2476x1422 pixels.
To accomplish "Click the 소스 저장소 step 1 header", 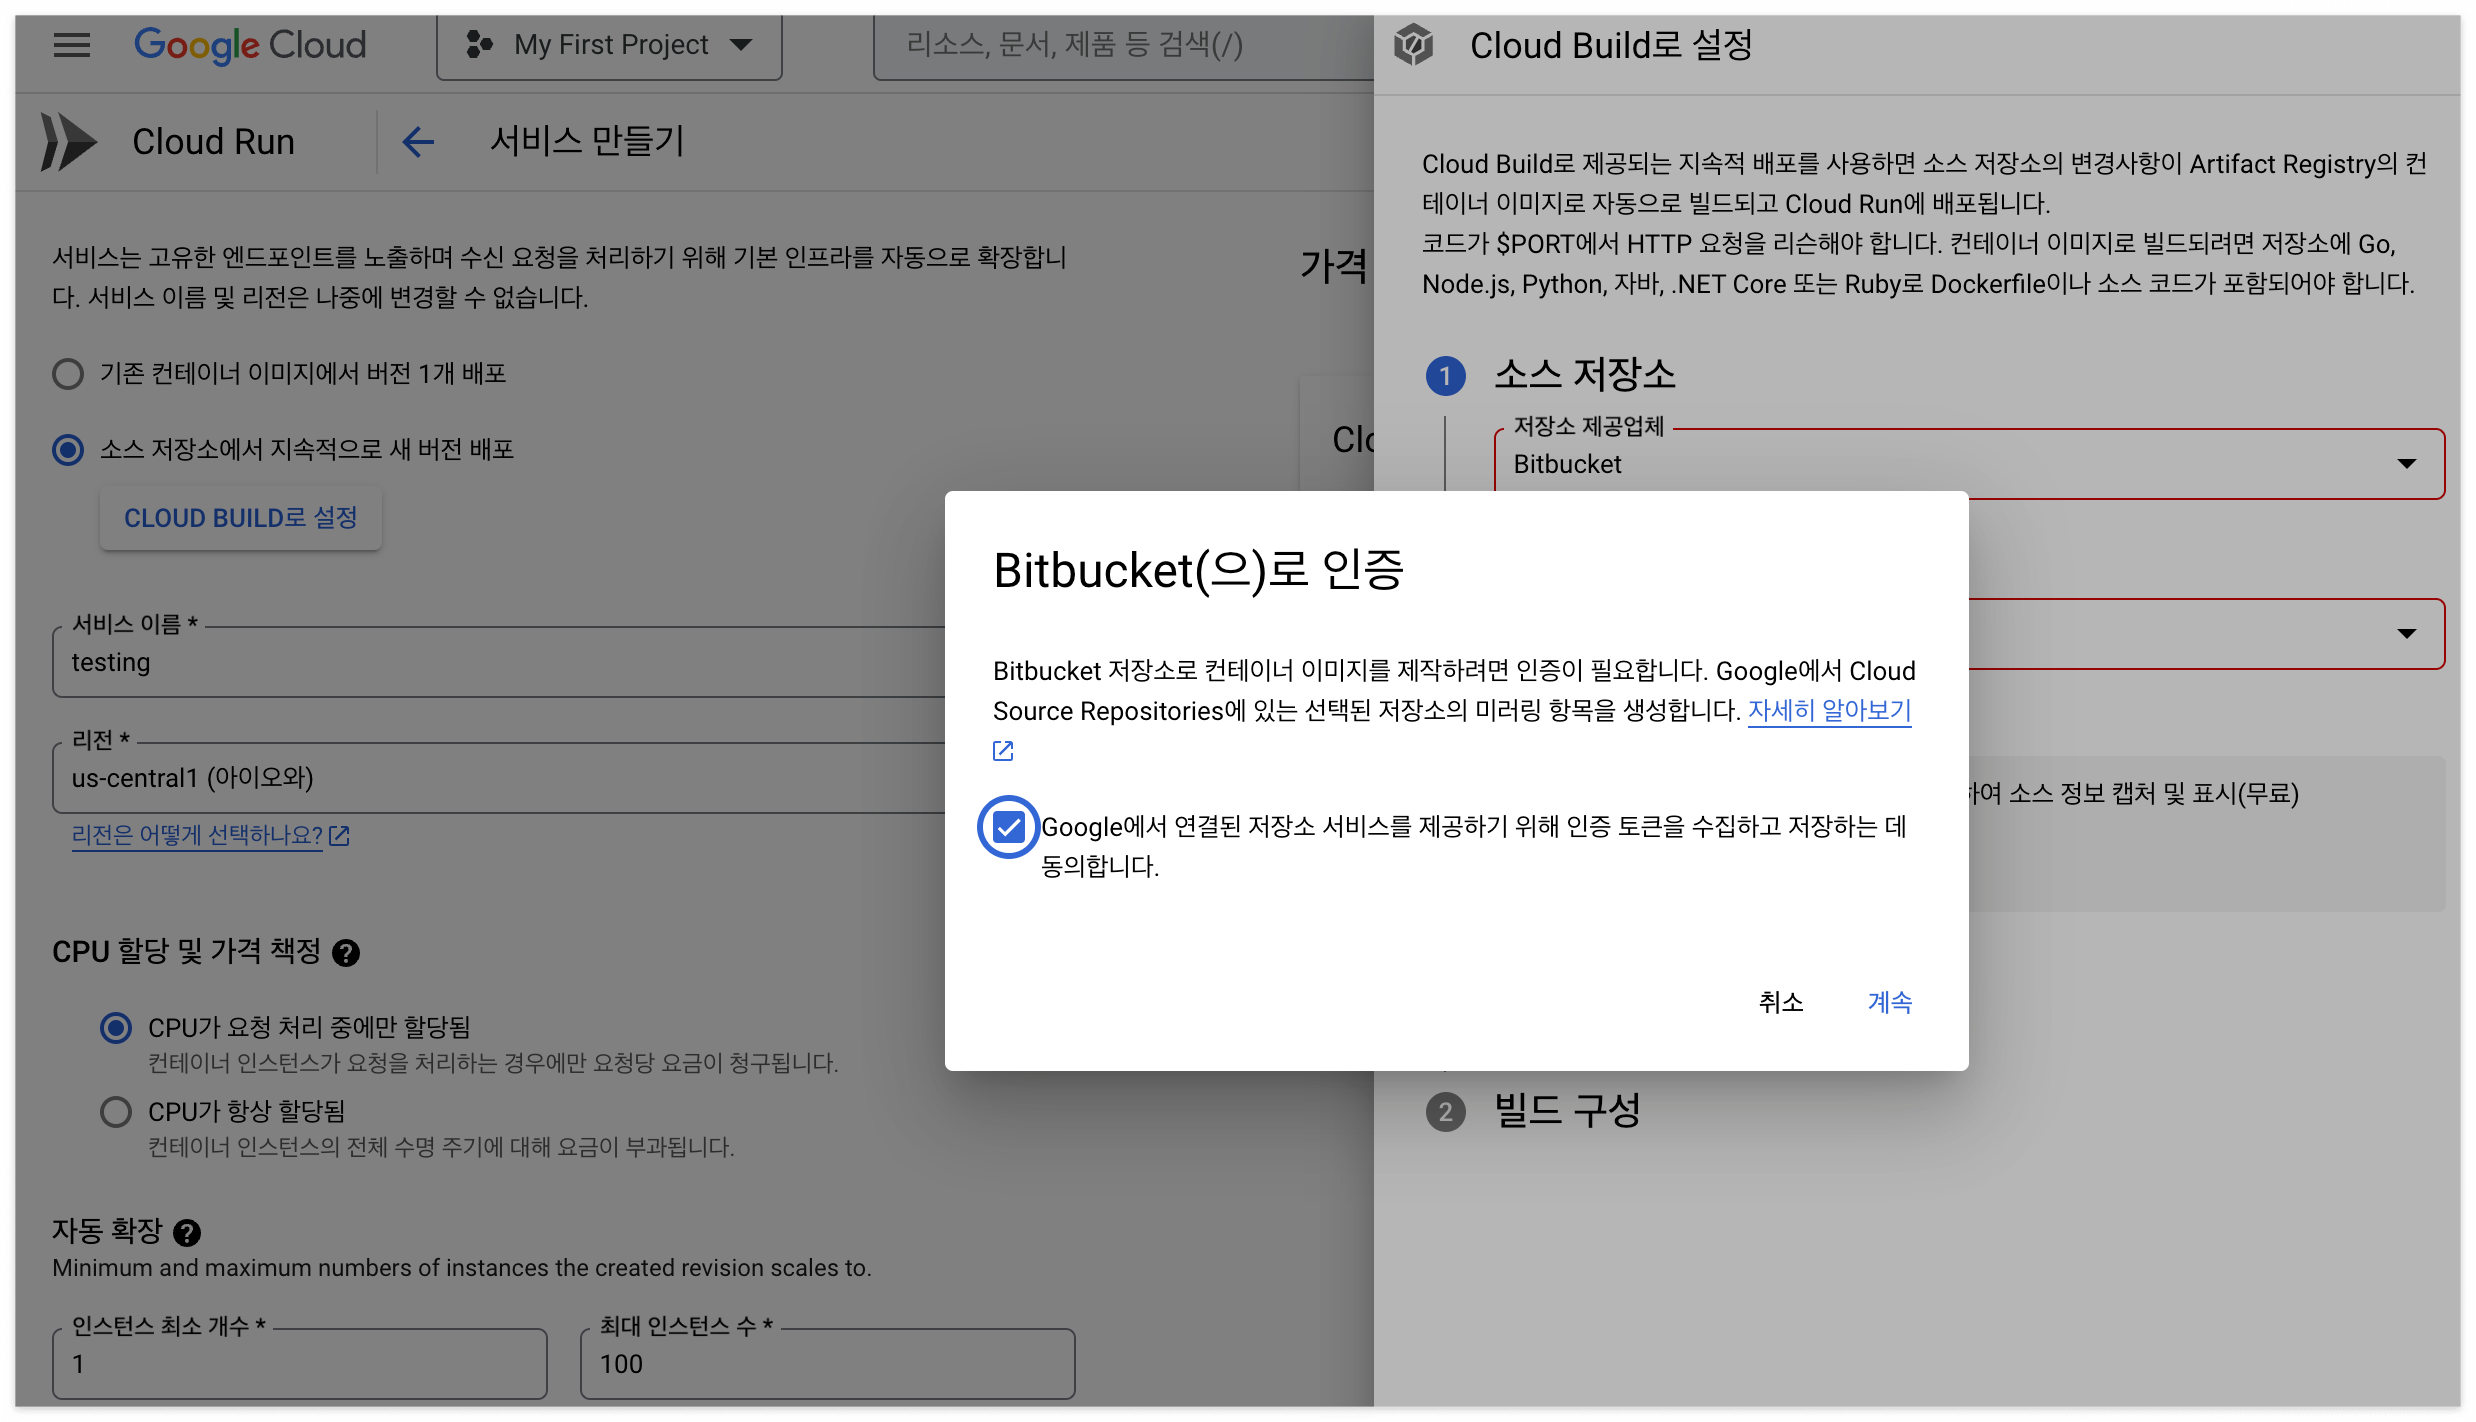I will [x=1584, y=375].
